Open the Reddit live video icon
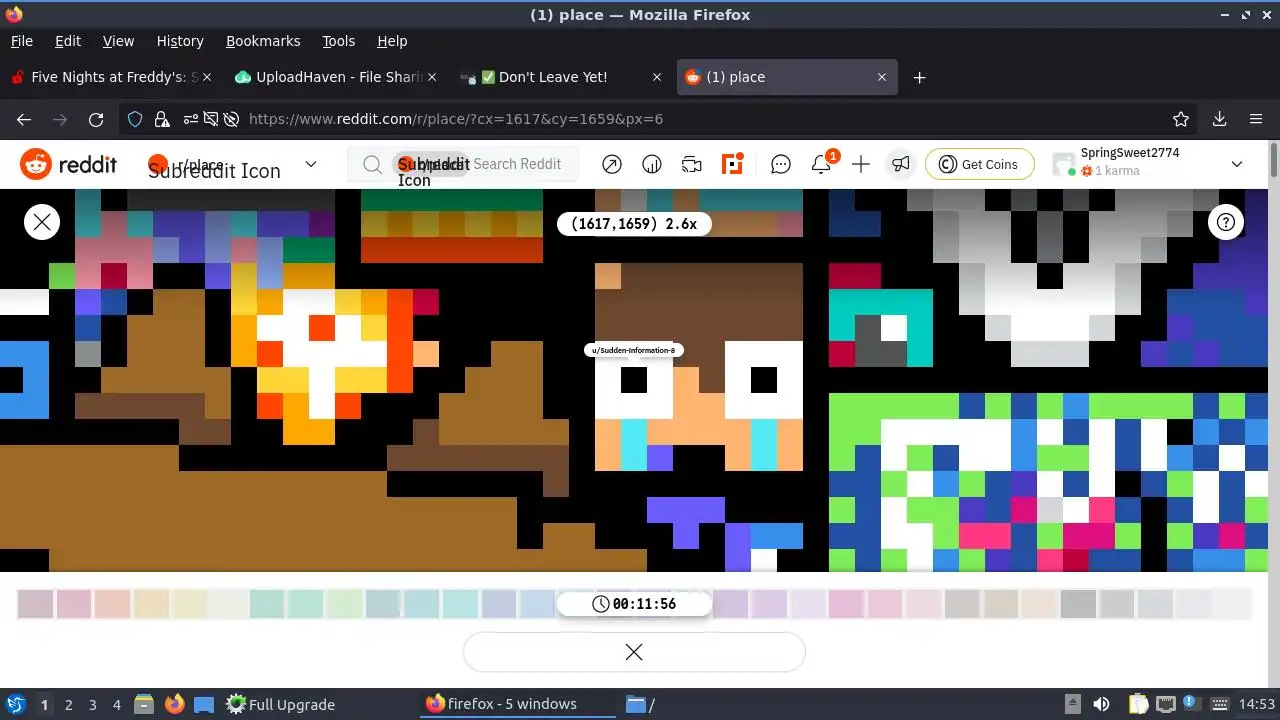 (692, 165)
